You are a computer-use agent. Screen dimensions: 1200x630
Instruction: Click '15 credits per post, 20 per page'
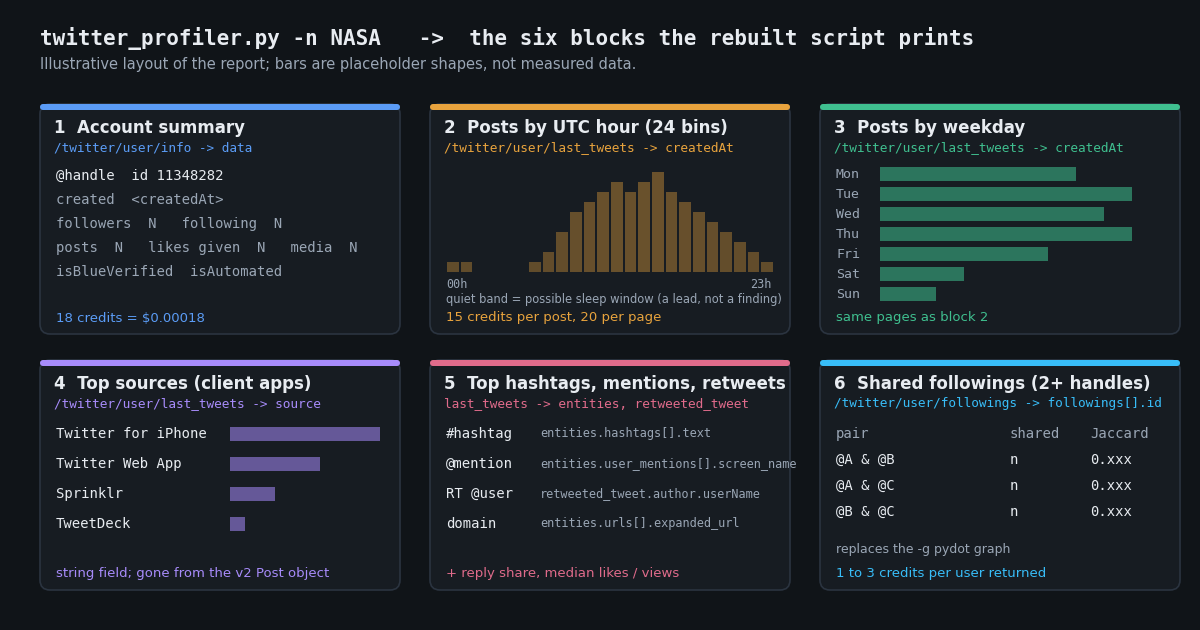pyautogui.click(x=553, y=317)
